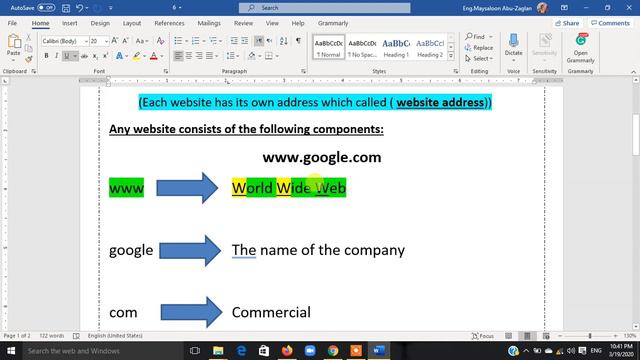Open the Grammarly tab

point(333,23)
